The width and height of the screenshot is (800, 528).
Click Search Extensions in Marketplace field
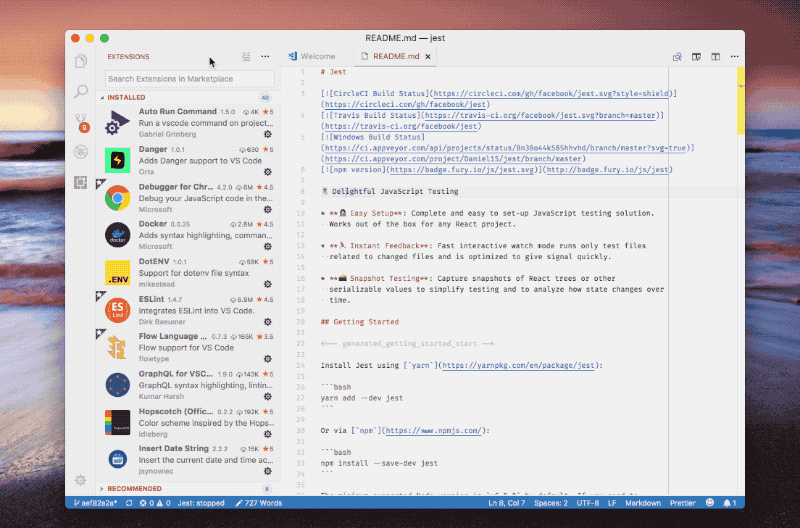[189, 79]
